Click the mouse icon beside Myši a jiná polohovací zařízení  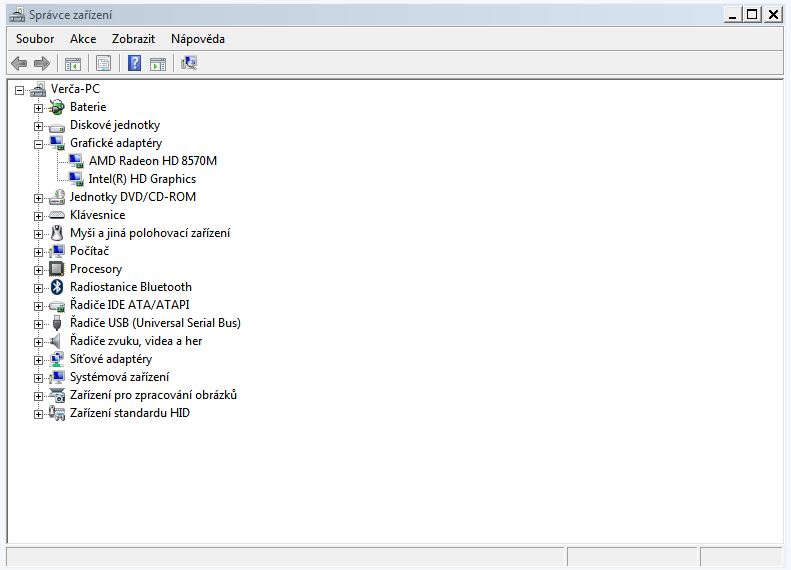[57, 233]
